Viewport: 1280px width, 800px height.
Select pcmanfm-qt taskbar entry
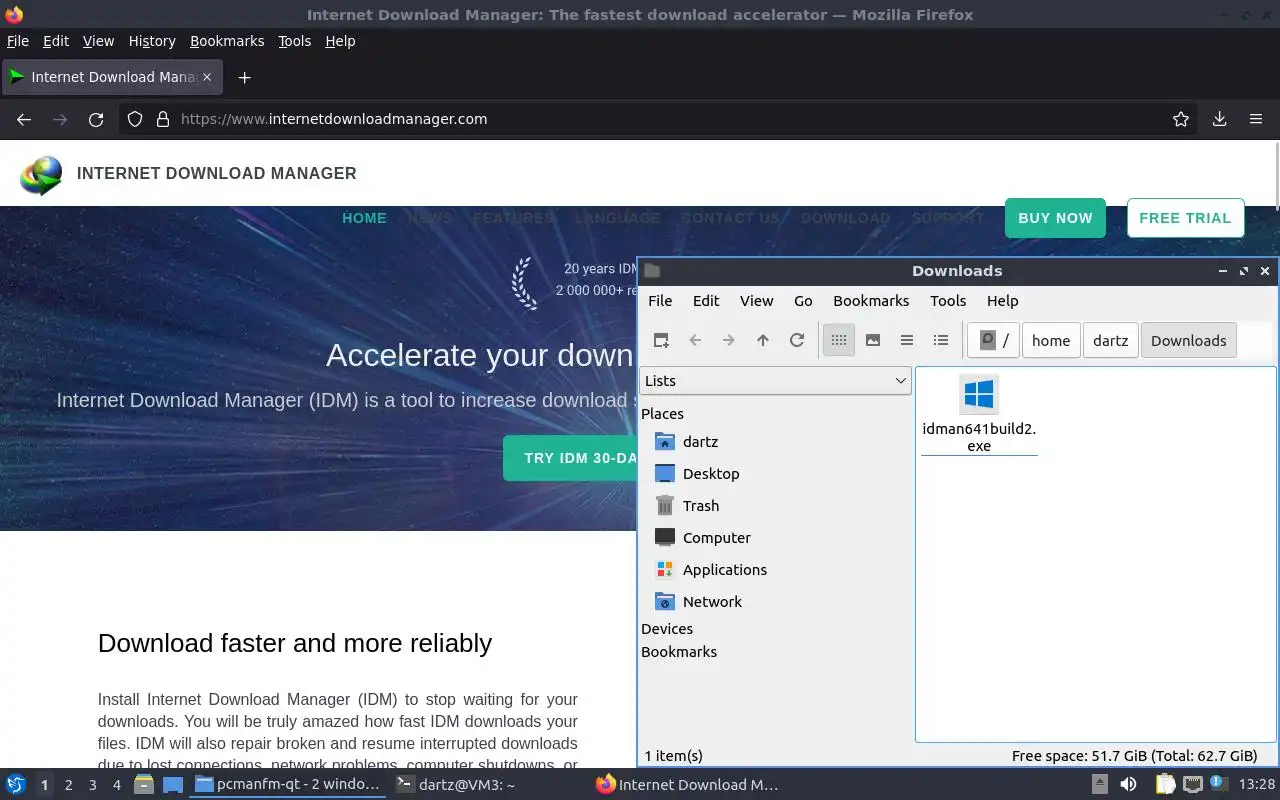tap(288, 785)
